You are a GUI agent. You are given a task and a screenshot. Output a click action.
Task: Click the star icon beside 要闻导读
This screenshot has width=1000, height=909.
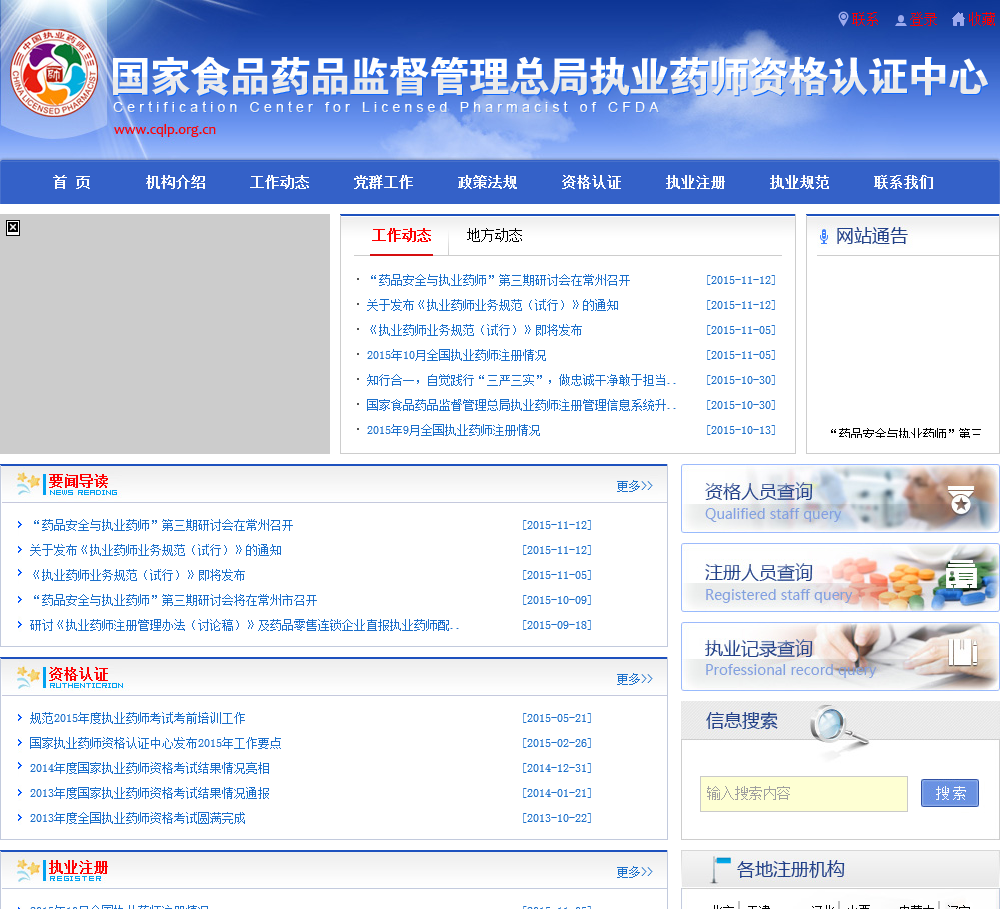click(28, 484)
